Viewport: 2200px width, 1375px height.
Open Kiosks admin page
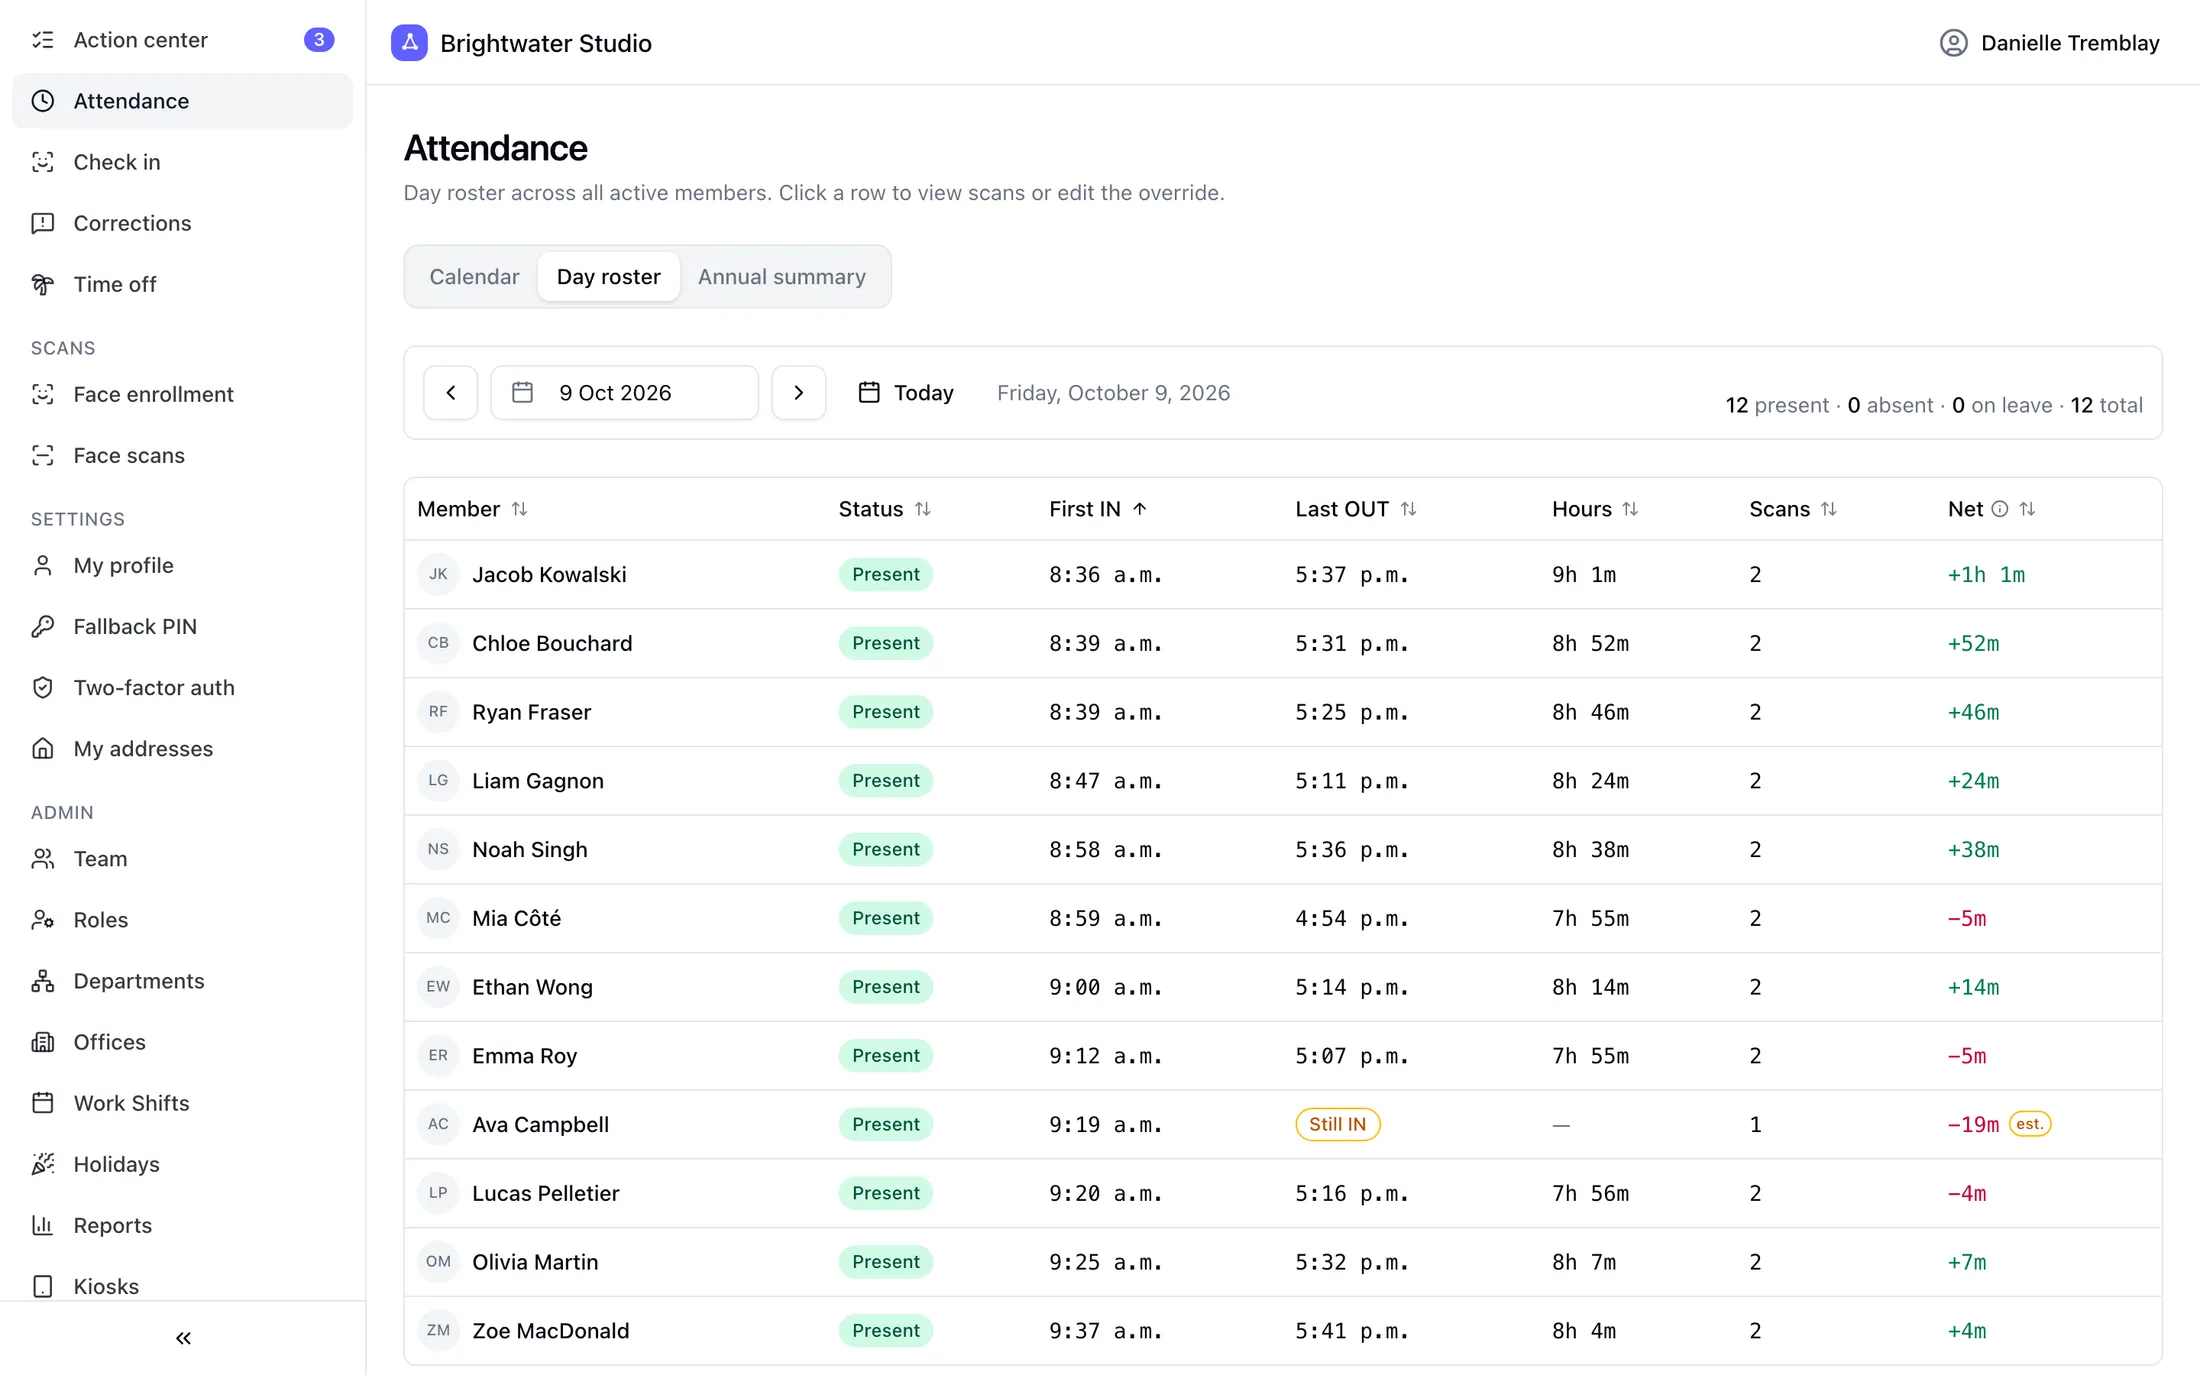pos(182,1285)
